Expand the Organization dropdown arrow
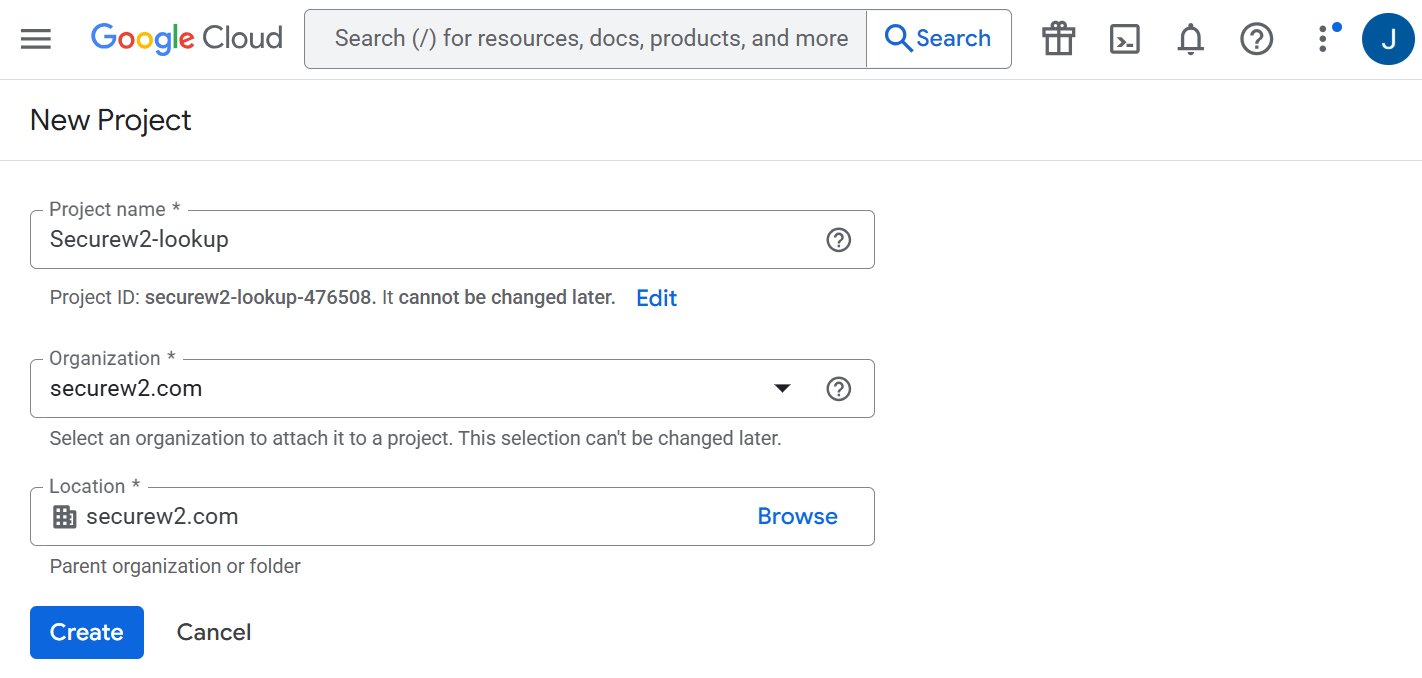Screen dimensions: 1422x678 [783, 389]
